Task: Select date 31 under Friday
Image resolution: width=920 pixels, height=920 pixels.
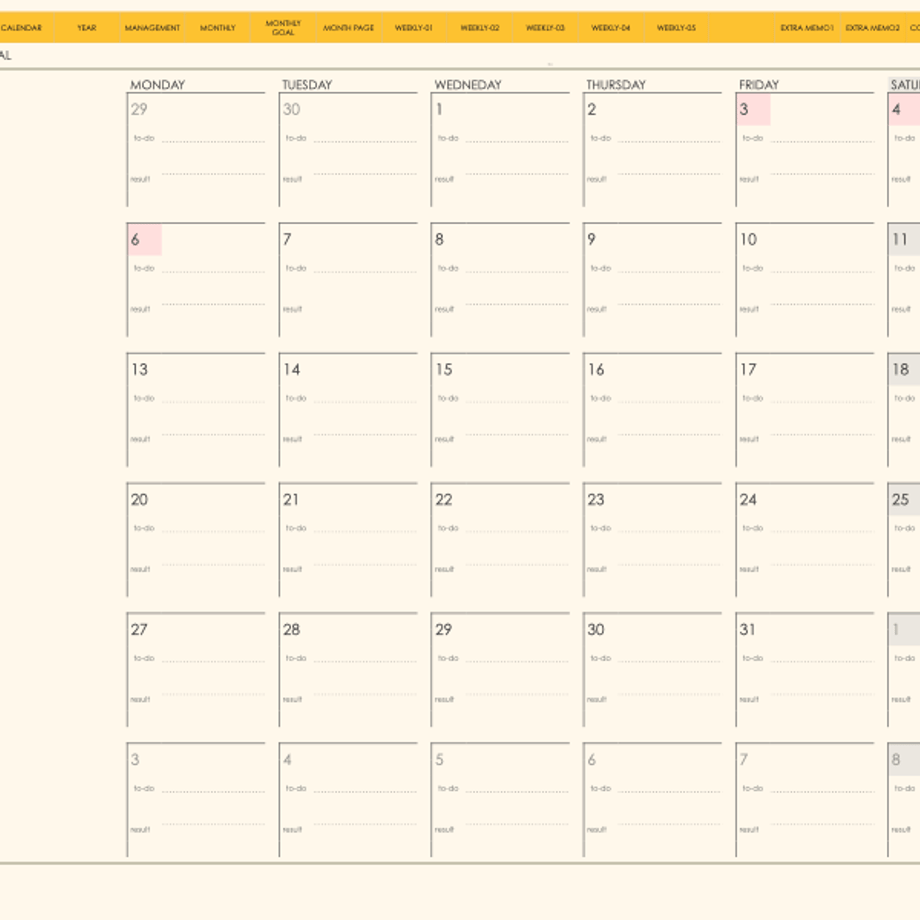Action: (x=748, y=630)
